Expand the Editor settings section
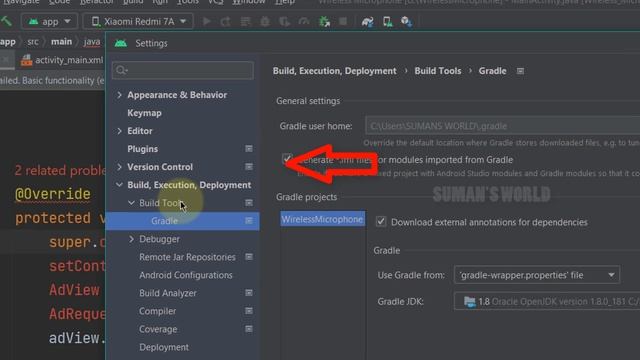The height and width of the screenshot is (360, 640). coord(119,131)
